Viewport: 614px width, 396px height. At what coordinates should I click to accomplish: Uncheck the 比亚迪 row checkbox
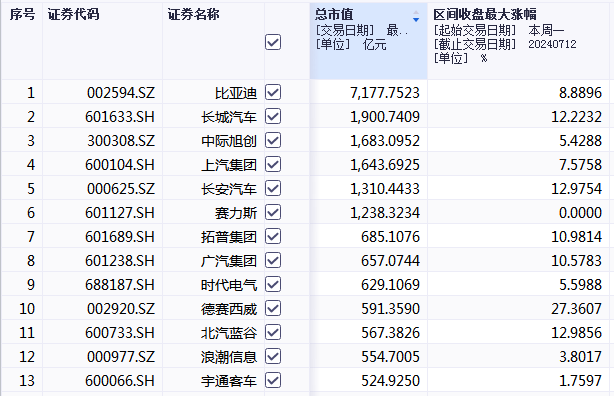coord(273,92)
